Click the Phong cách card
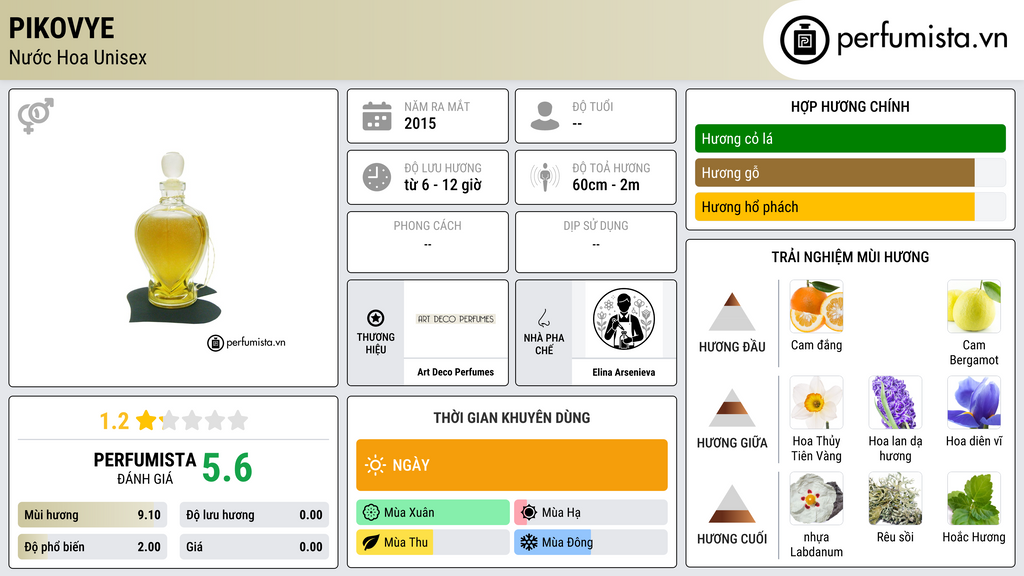Viewport: 1024px width, 576px height. (x=428, y=242)
